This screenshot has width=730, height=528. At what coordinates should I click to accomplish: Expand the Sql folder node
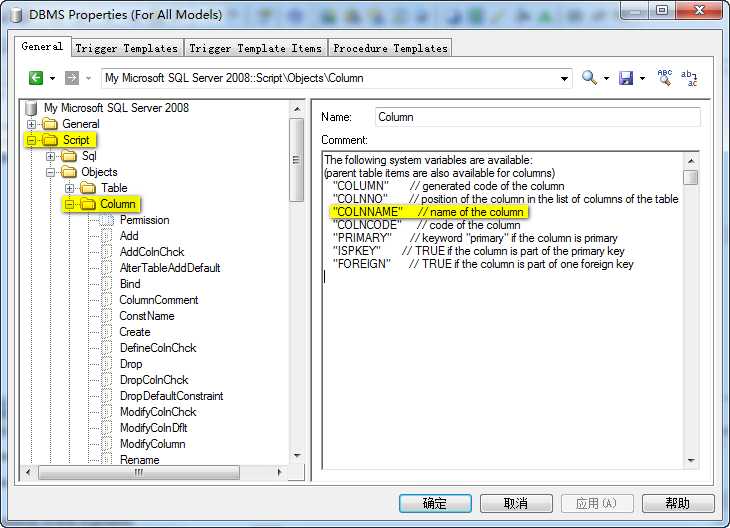[50, 156]
